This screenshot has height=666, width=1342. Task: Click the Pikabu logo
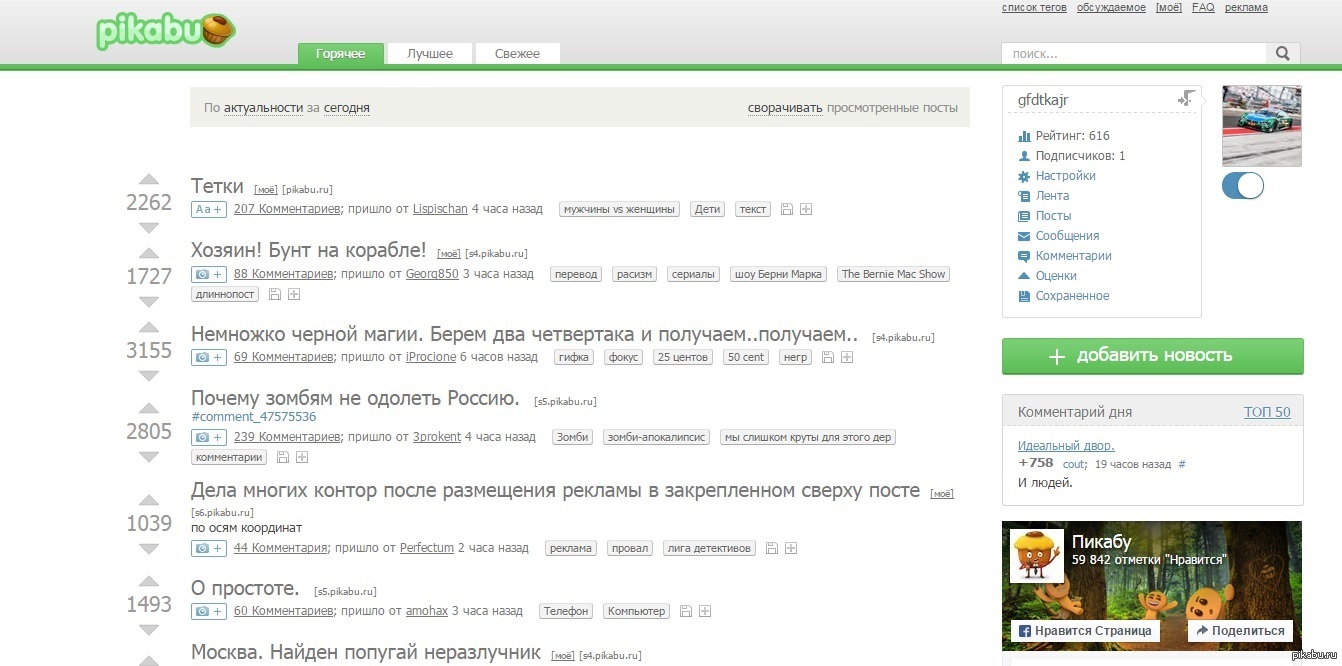[166, 32]
